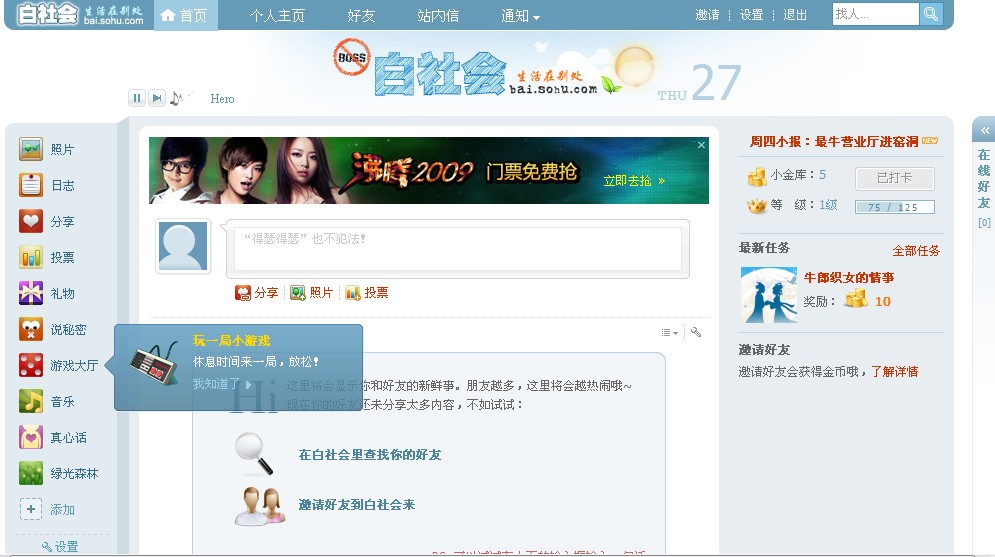The image size is (995, 557).
Task: Click the NO BOSS logo badge
Action: click(x=352, y=57)
